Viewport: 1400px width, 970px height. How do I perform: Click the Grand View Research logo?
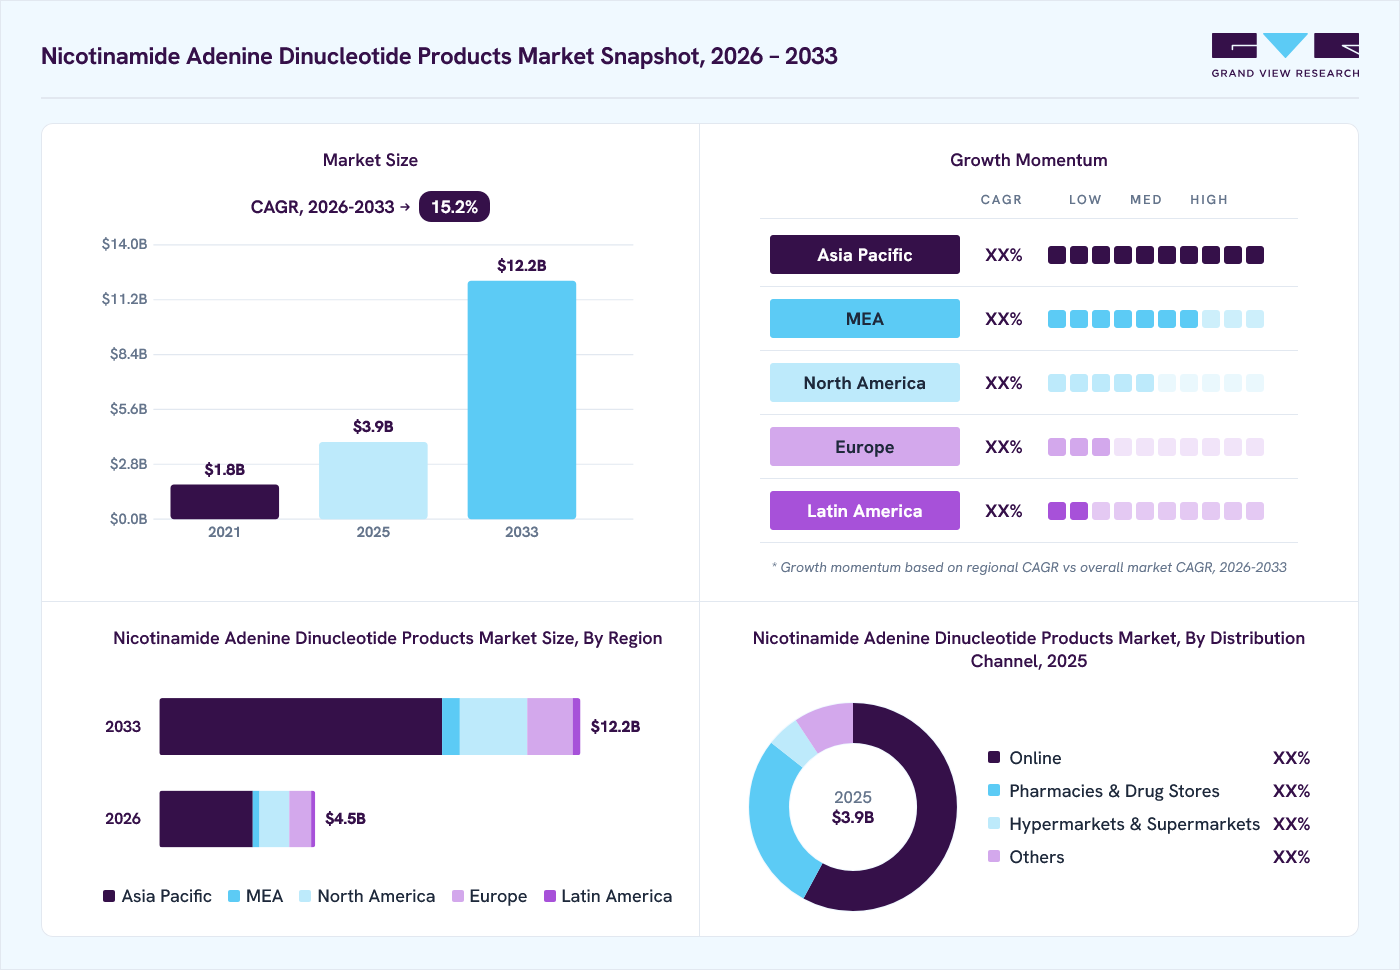point(1285,56)
